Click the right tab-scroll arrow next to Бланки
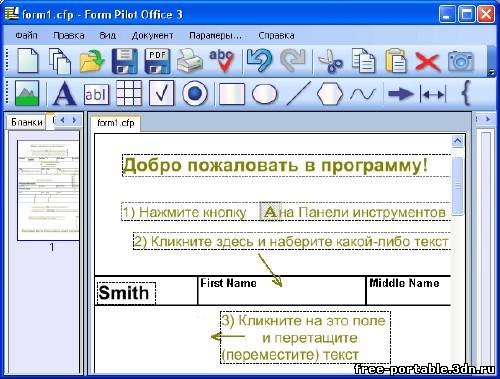This screenshot has width=500, height=379. point(74,120)
